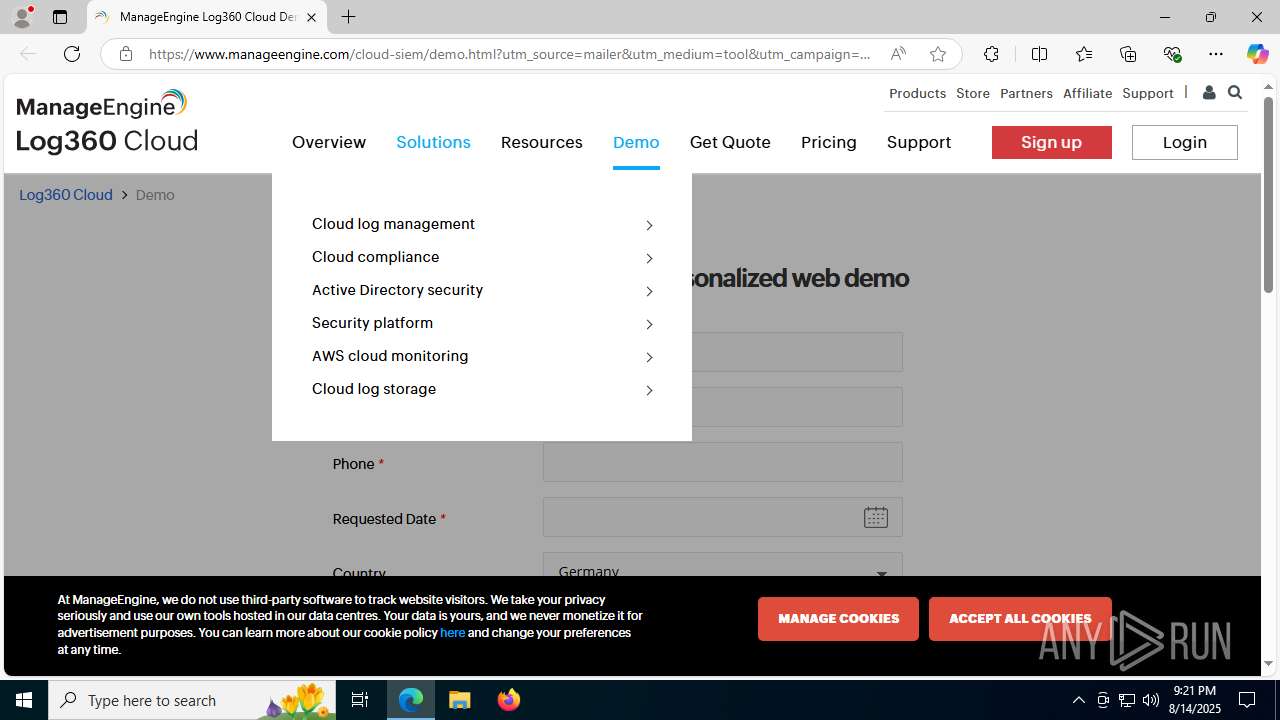
Task: Accept all cookies
Action: click(x=1020, y=618)
